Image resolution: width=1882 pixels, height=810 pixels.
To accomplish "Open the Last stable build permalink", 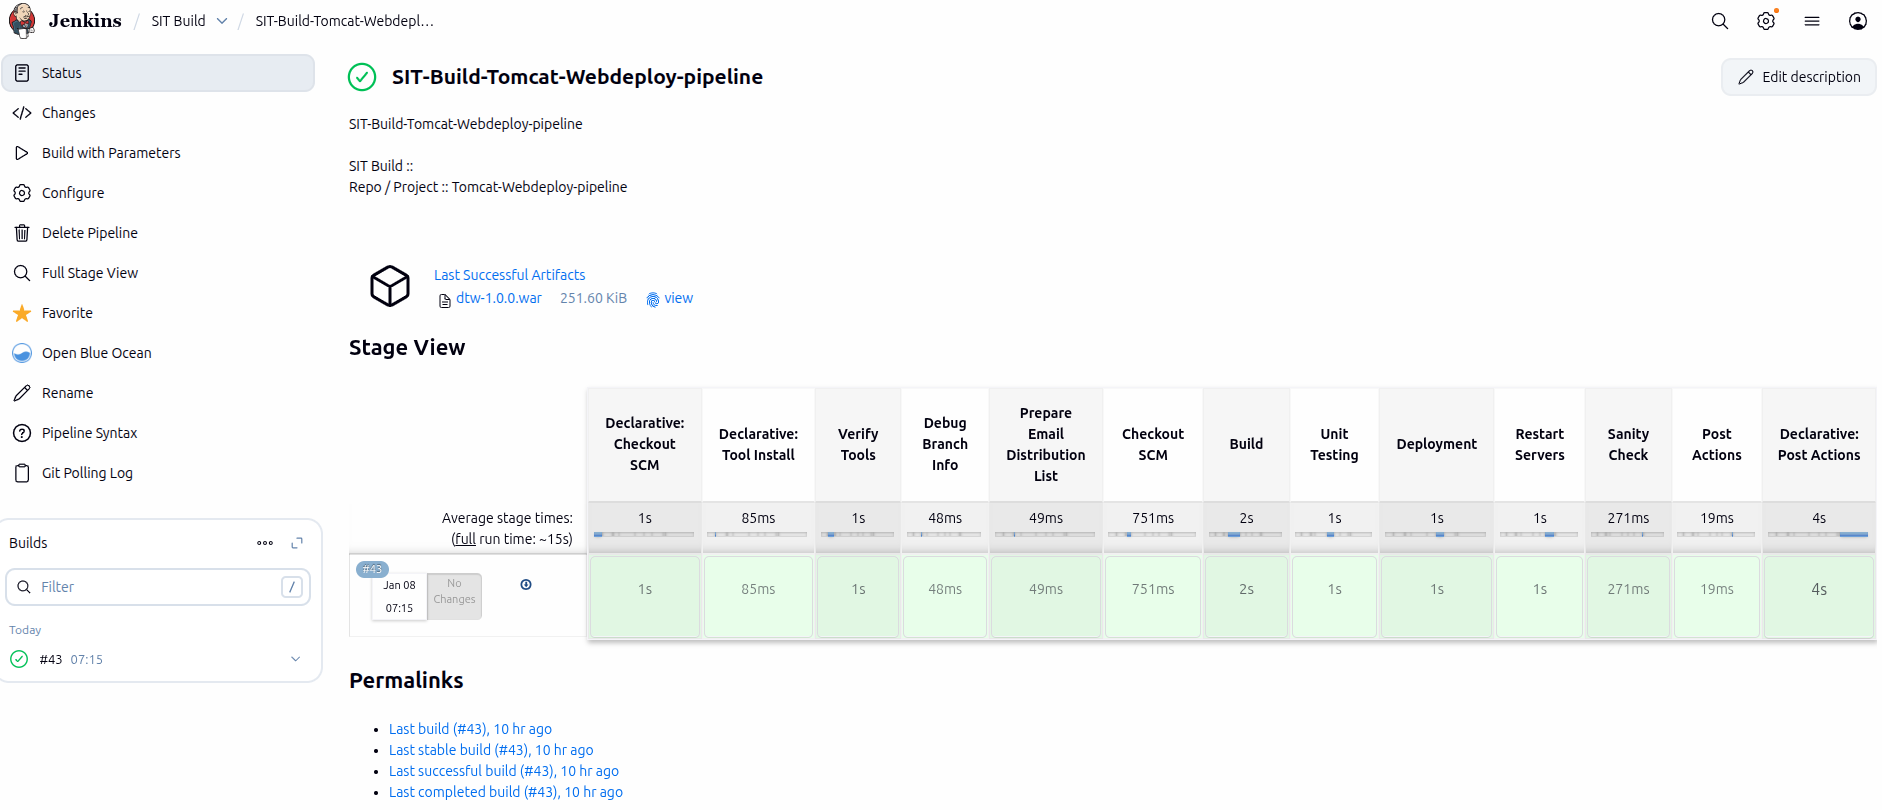I will click(489, 749).
